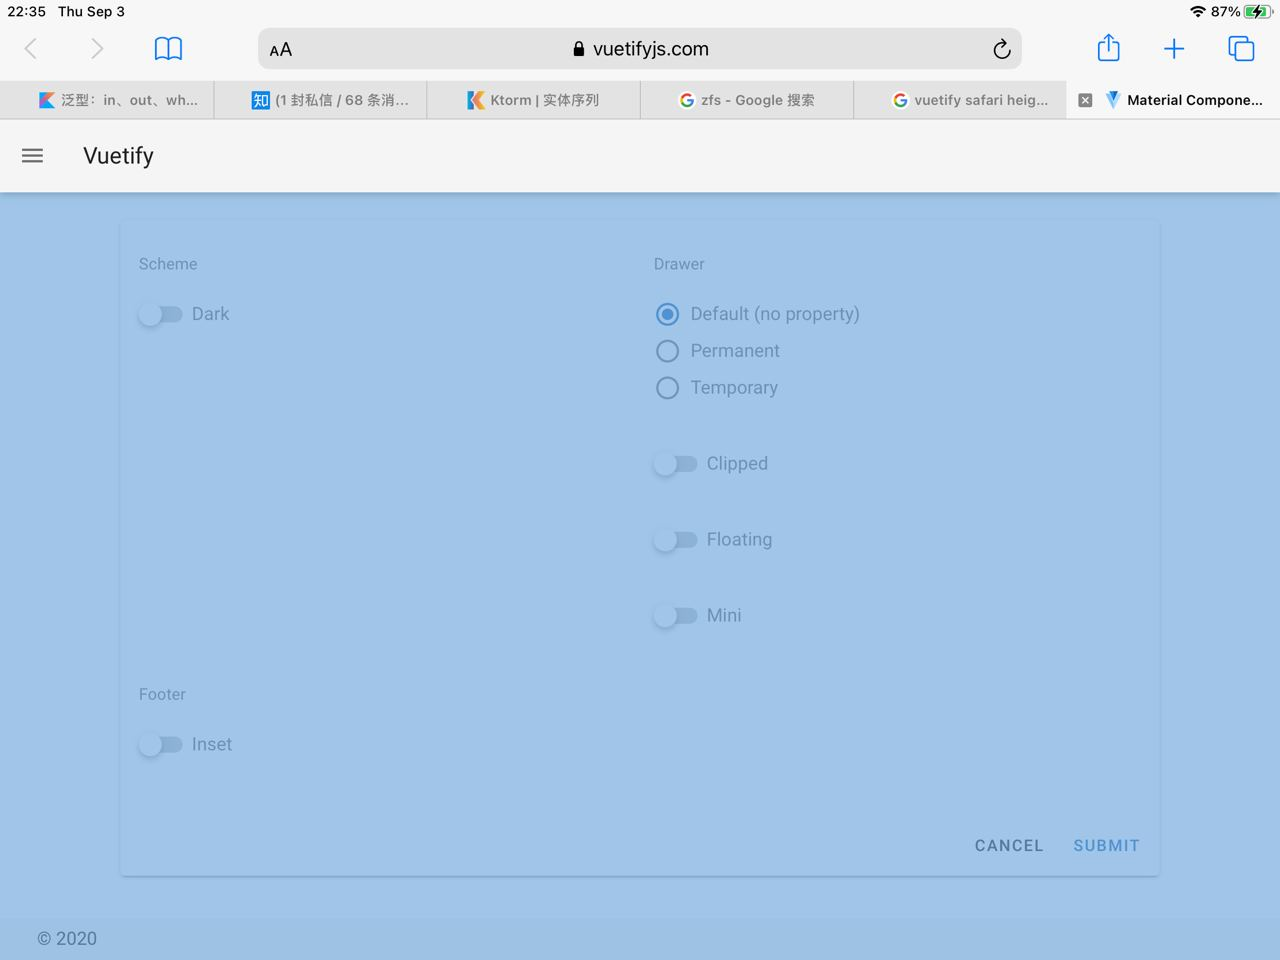Click the AA page settings icon
Viewport: 1280px width, 960px height.
point(280,48)
